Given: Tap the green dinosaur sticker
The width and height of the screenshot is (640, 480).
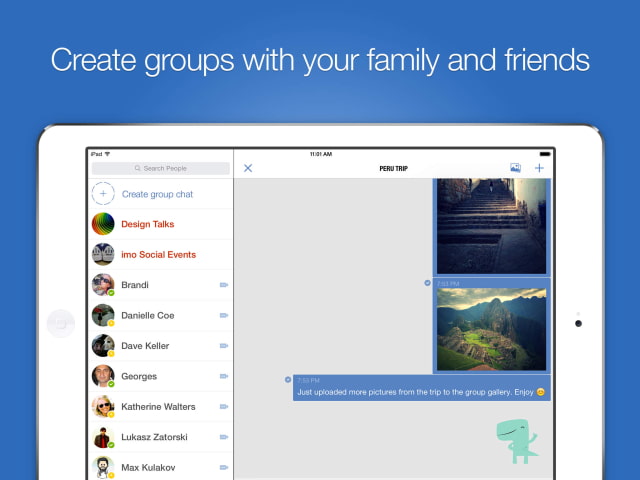Looking at the screenshot, I should [517, 441].
